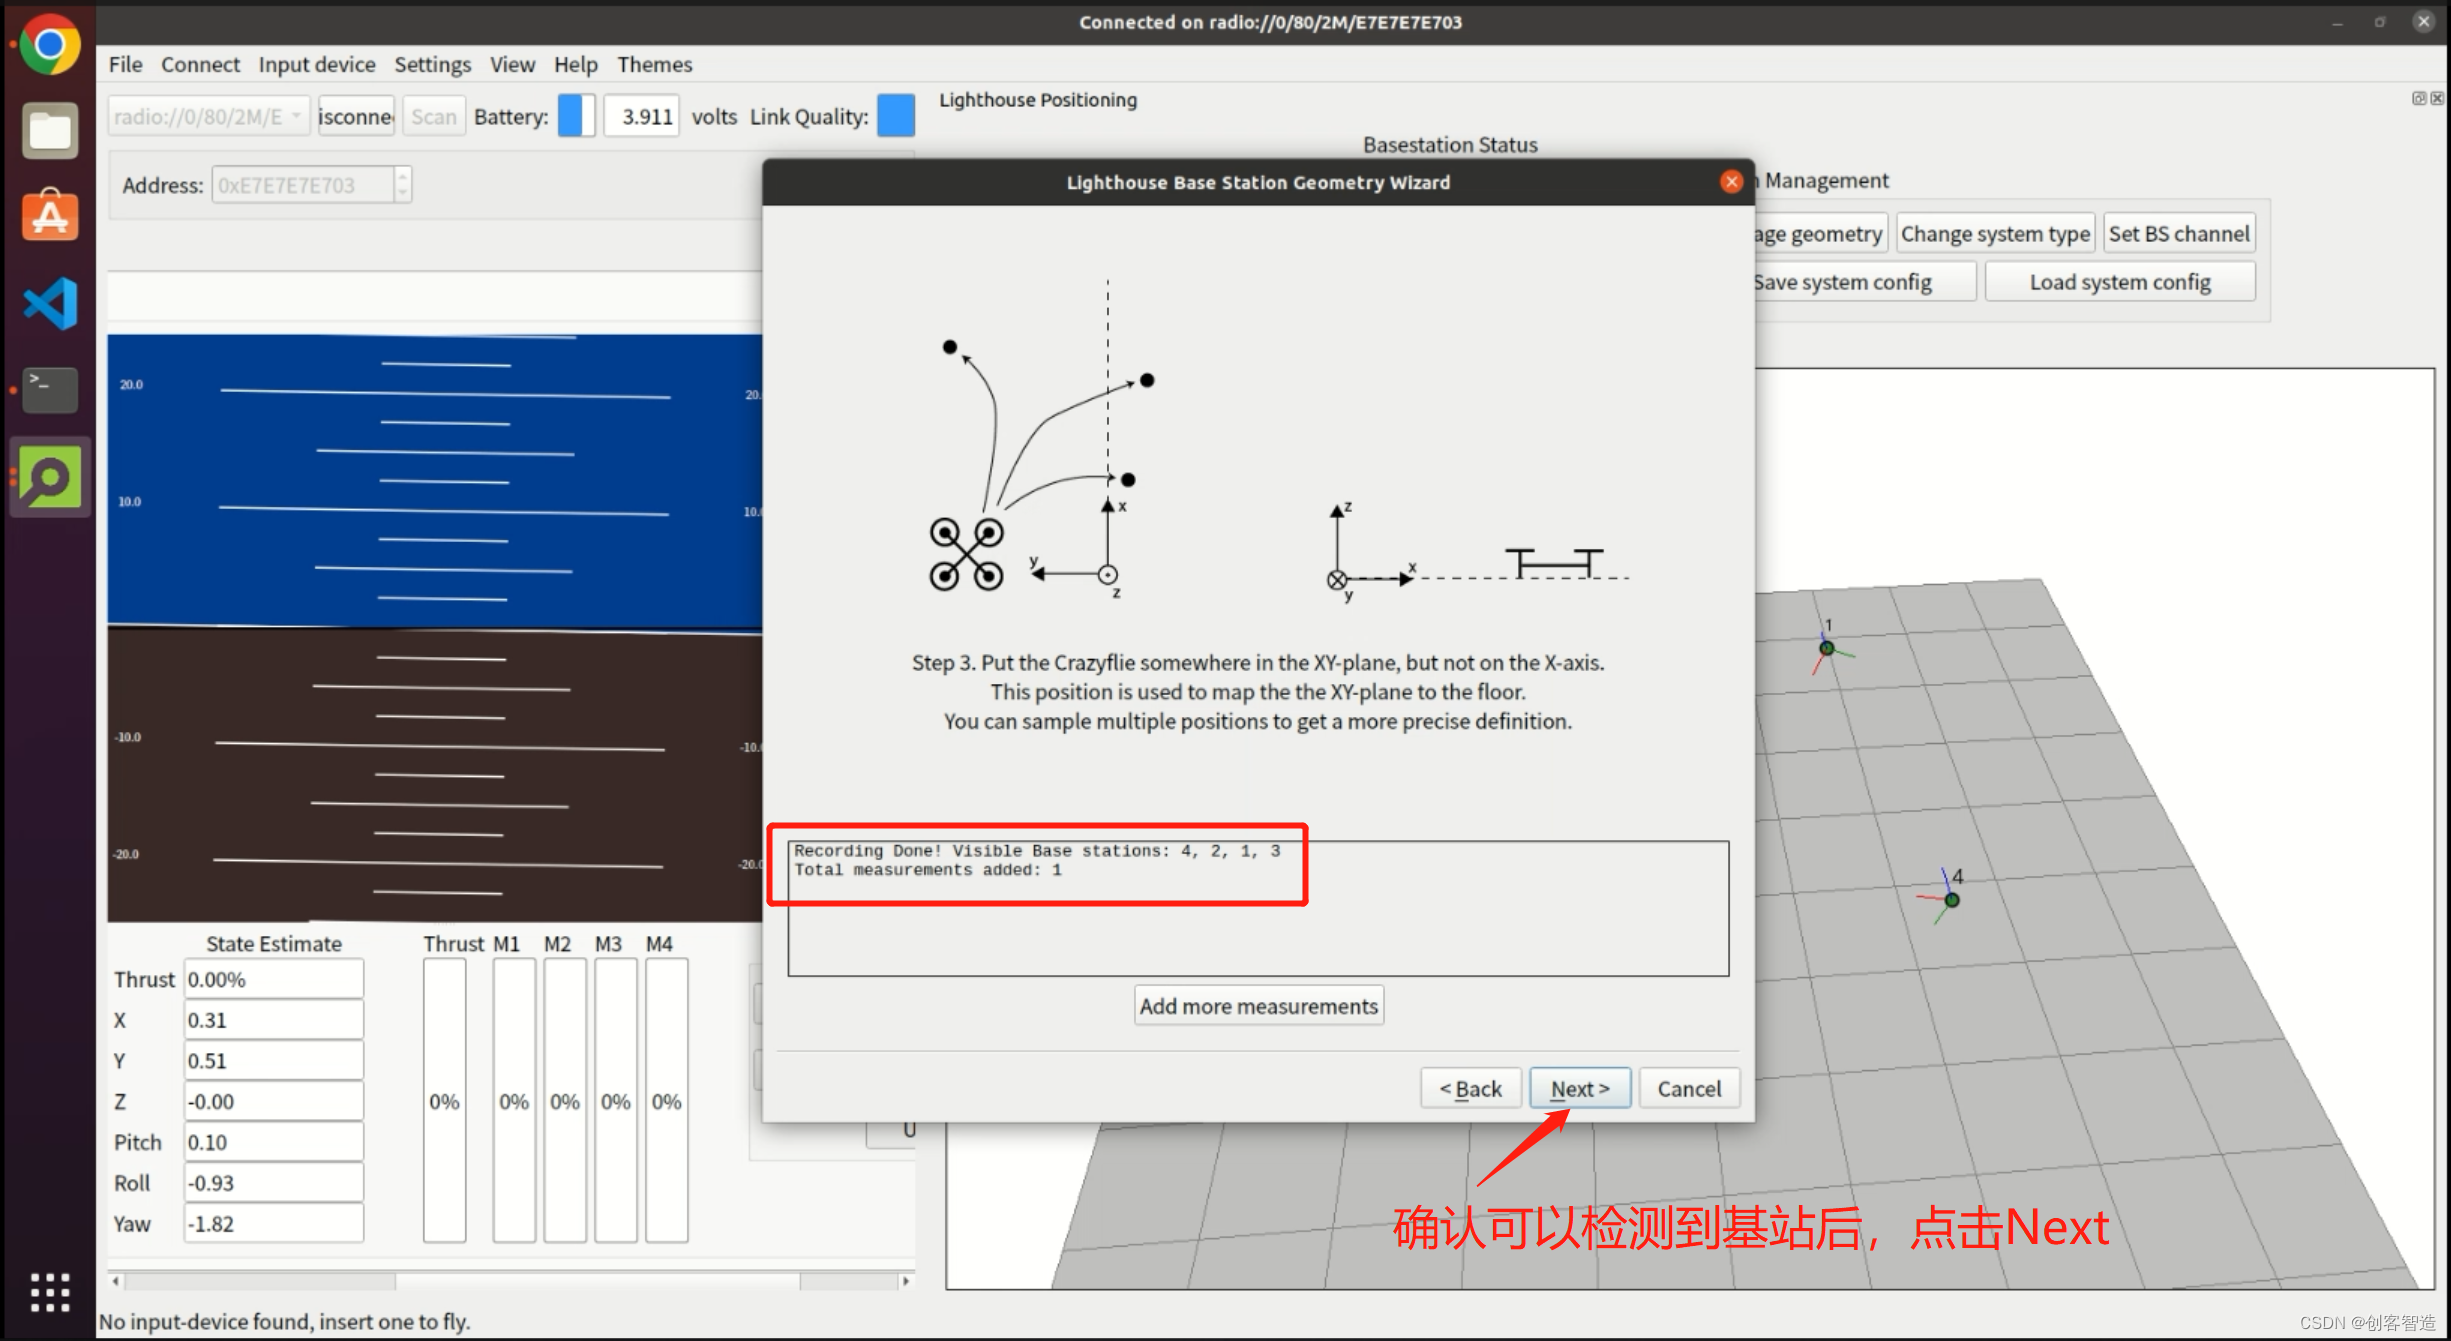Click the address field stepper arrows
2451x1341 pixels.
pyautogui.click(x=402, y=185)
